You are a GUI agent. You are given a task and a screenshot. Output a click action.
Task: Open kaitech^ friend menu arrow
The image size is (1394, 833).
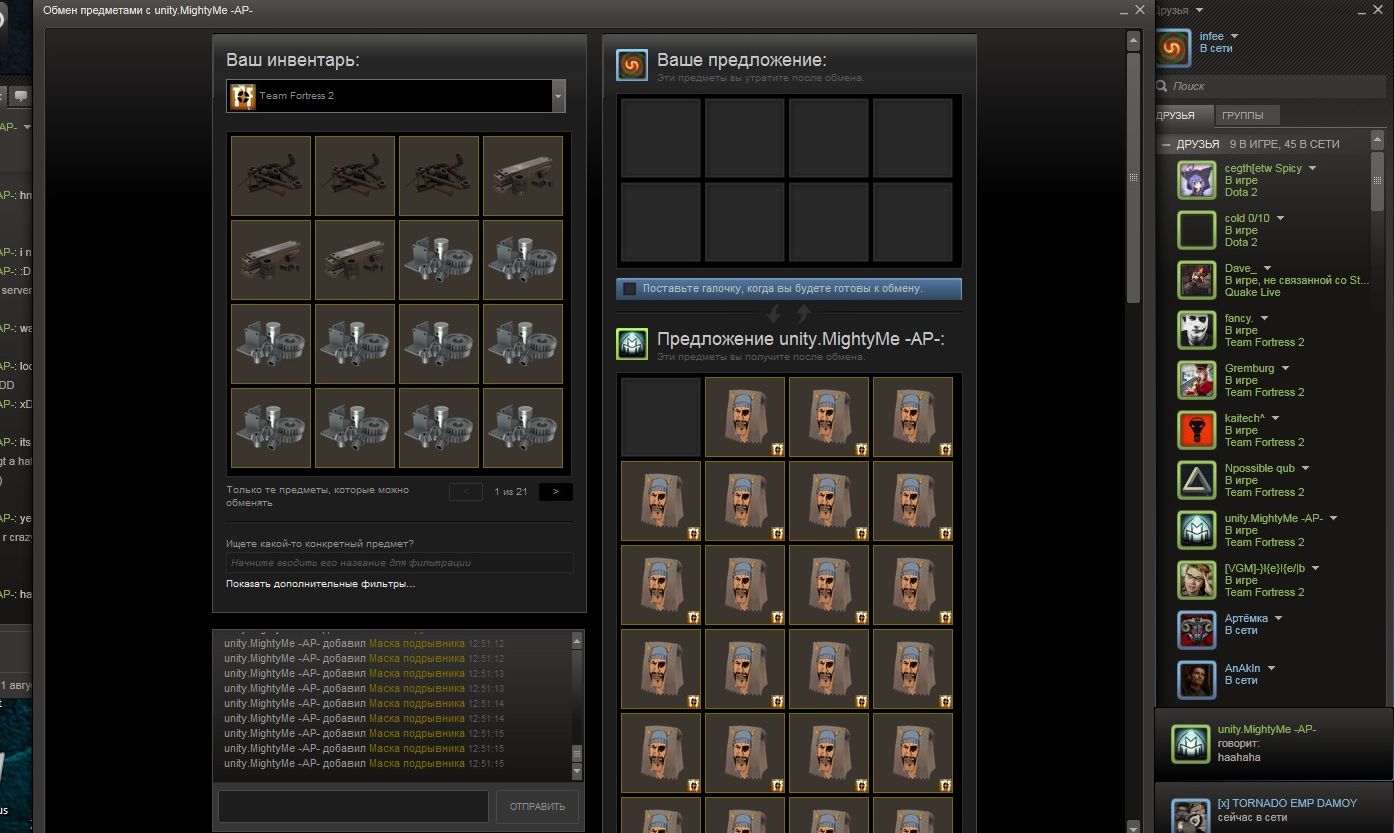point(1275,418)
